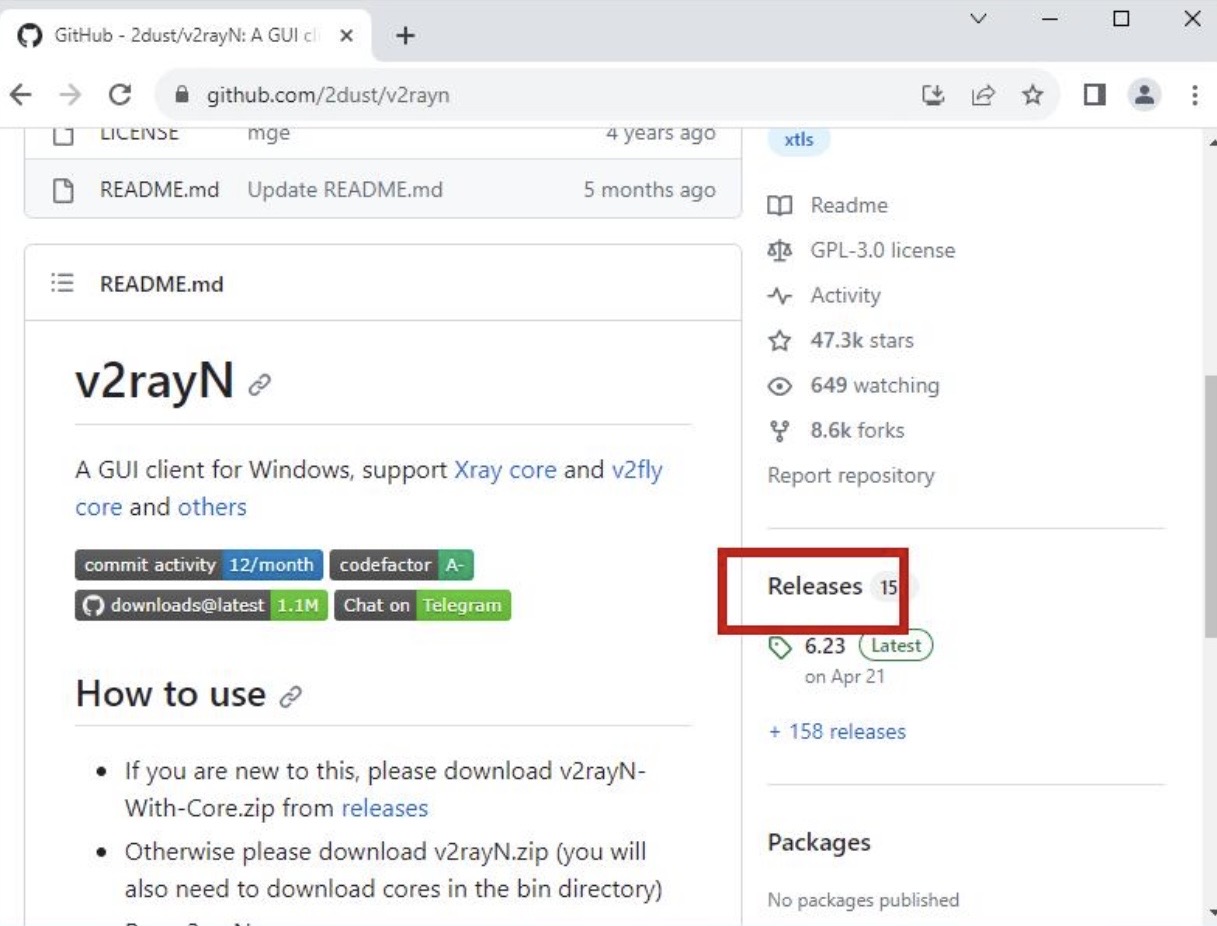Viewport: 1217px width, 926px height.
Task: Open the Activity link
Action: pyautogui.click(x=845, y=295)
